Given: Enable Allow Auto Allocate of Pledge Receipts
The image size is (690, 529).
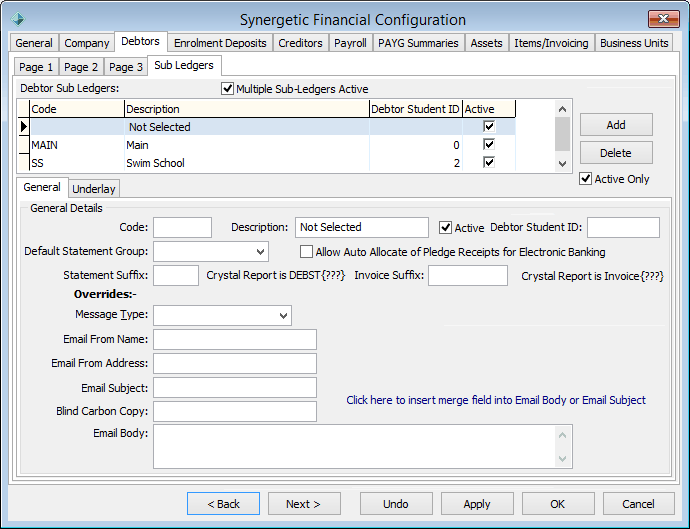Looking at the screenshot, I should coord(306,252).
